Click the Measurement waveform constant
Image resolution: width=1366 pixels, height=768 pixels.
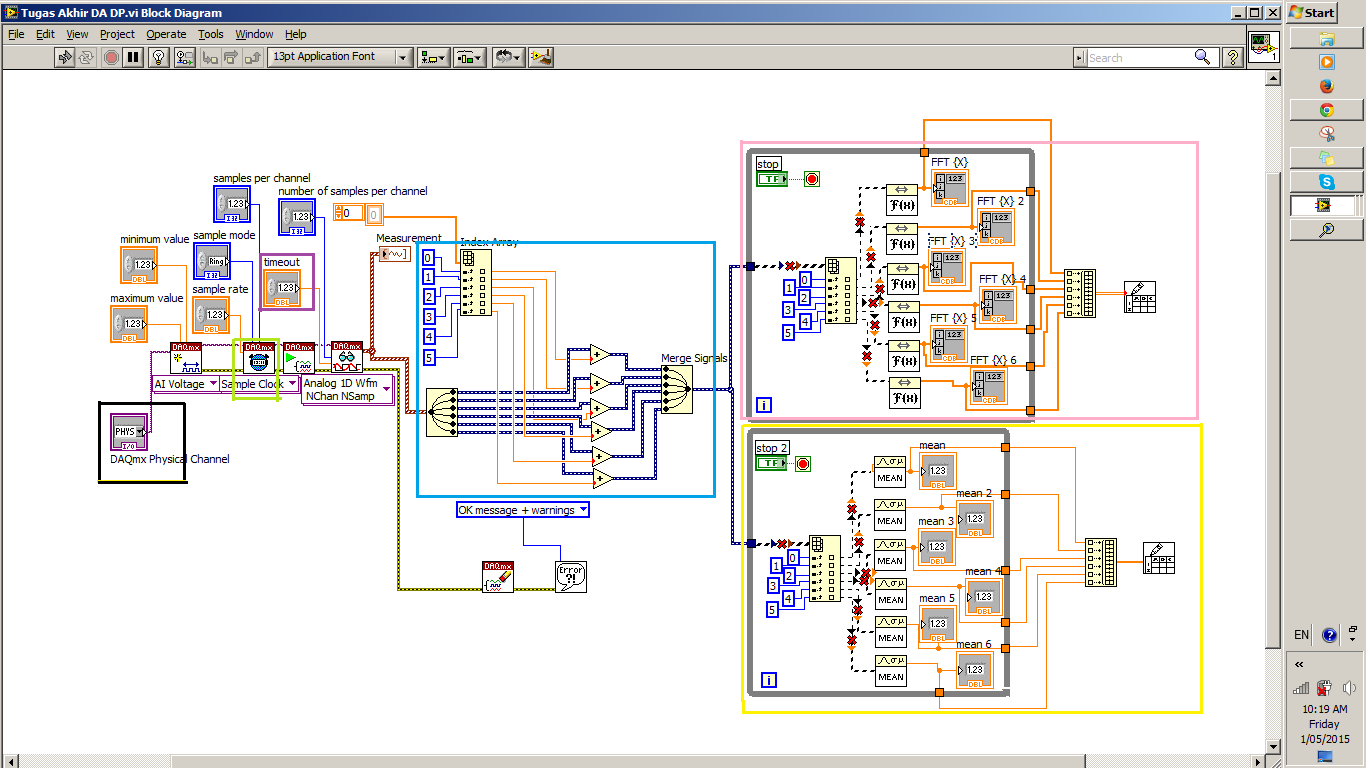(393, 254)
